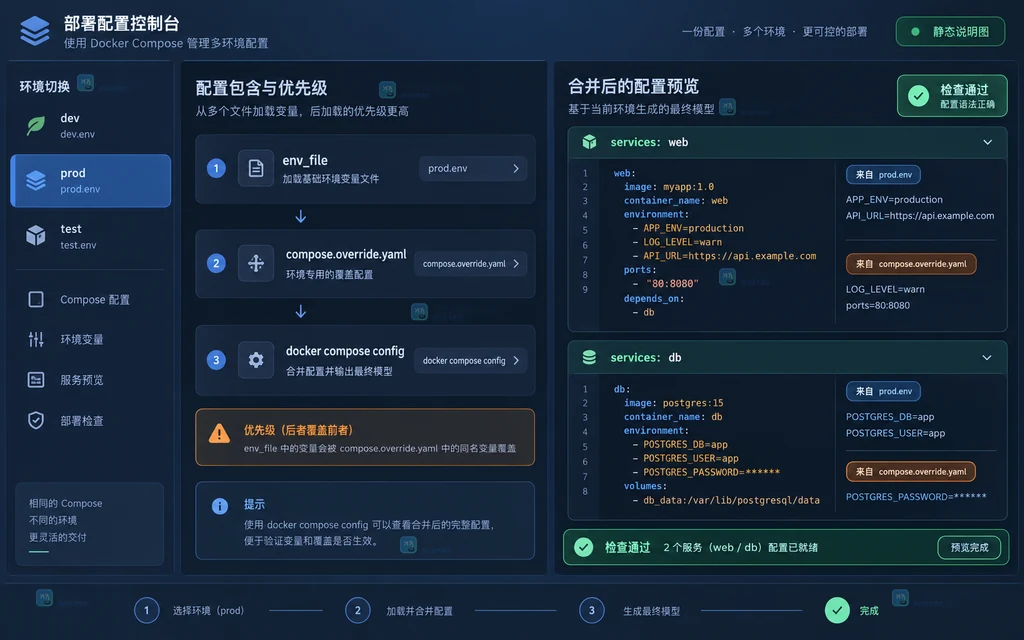Click POSTGRES_PASSWORD=****** in db sources panel
Viewport: 1024px width, 640px height.
tap(916, 496)
